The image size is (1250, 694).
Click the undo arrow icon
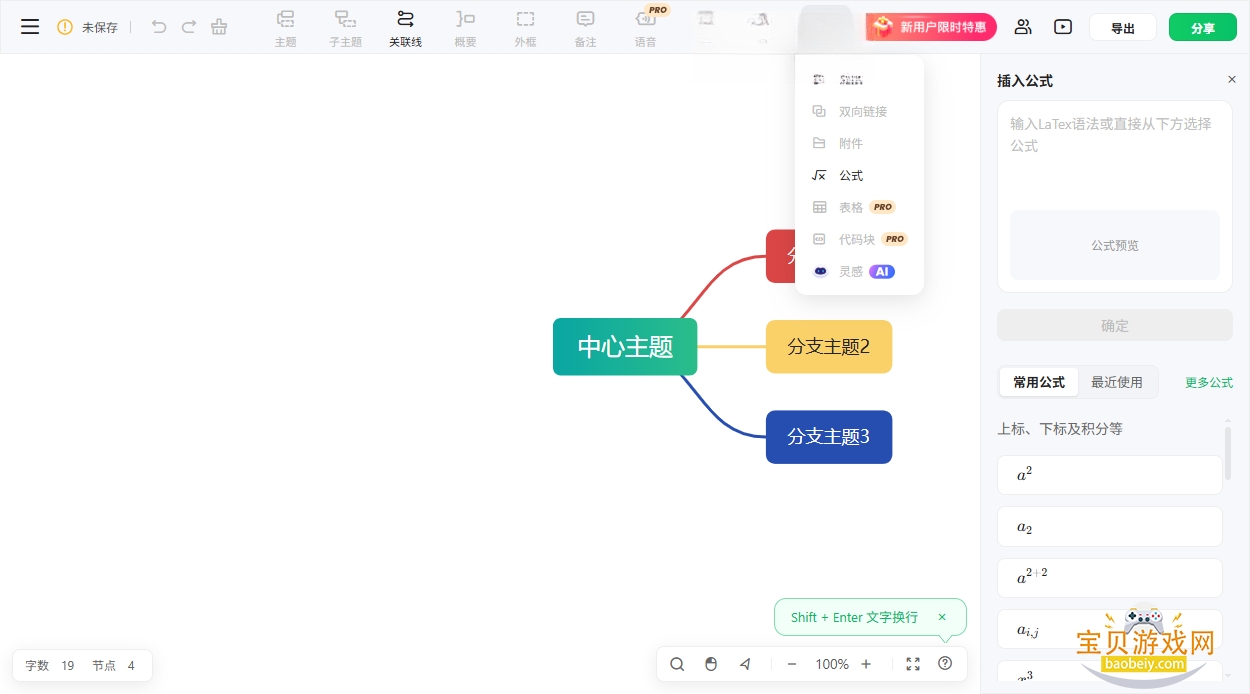[159, 27]
